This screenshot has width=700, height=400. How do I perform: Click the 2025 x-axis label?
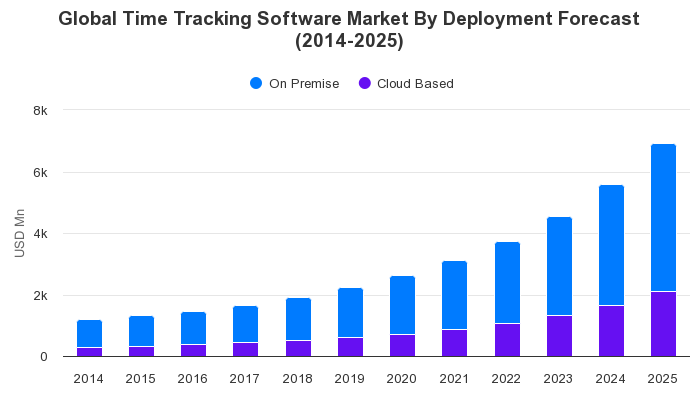pyautogui.click(x=662, y=379)
